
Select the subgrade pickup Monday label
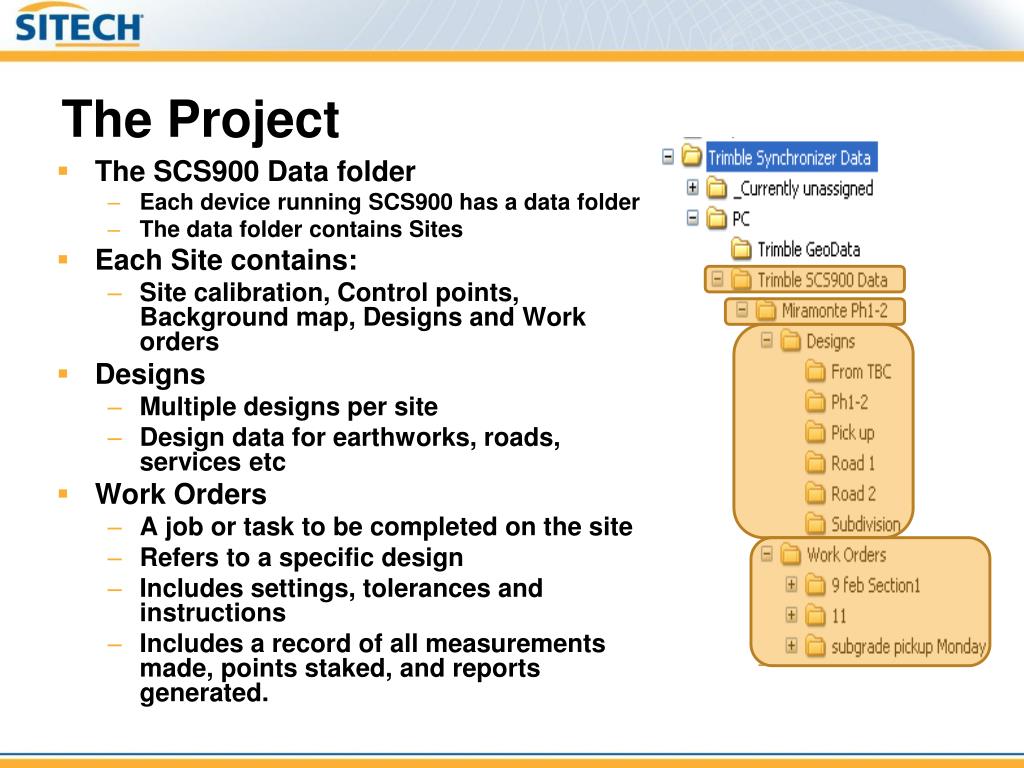click(908, 647)
